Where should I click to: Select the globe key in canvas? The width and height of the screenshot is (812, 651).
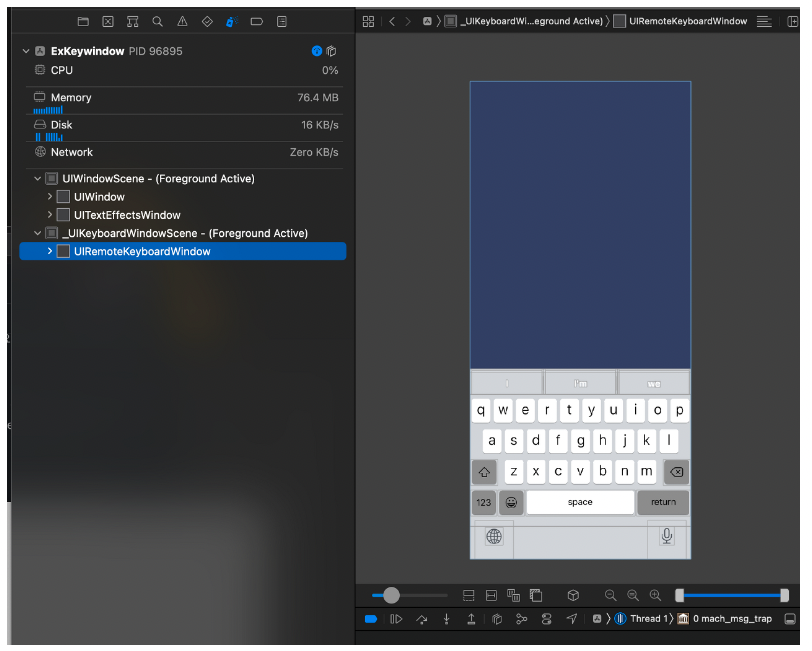pyautogui.click(x=494, y=536)
